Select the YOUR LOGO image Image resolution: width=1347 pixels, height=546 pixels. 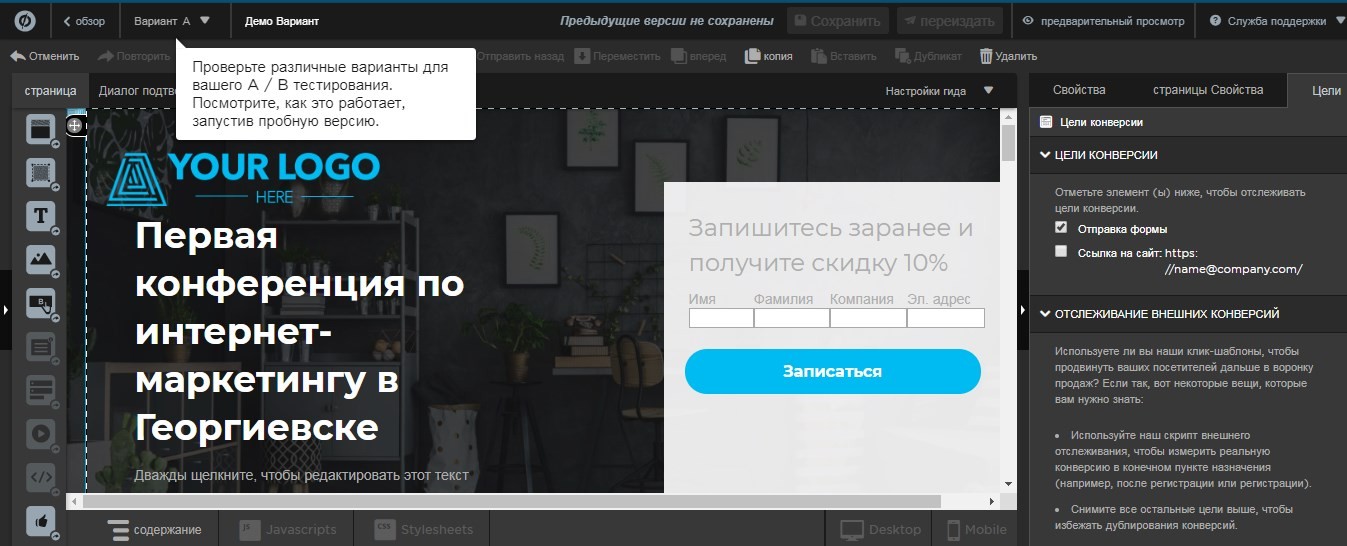click(x=243, y=178)
